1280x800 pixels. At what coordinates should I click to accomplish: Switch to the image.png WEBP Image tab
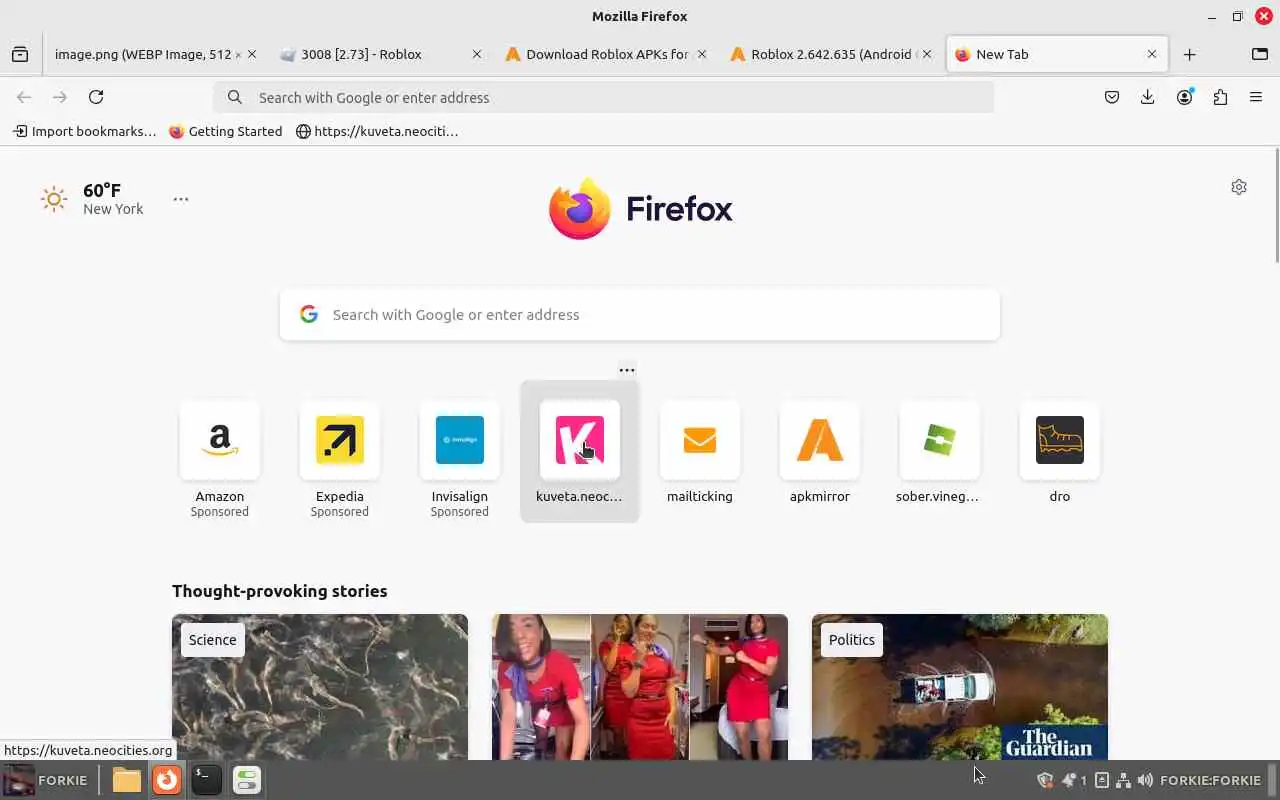pyautogui.click(x=143, y=55)
